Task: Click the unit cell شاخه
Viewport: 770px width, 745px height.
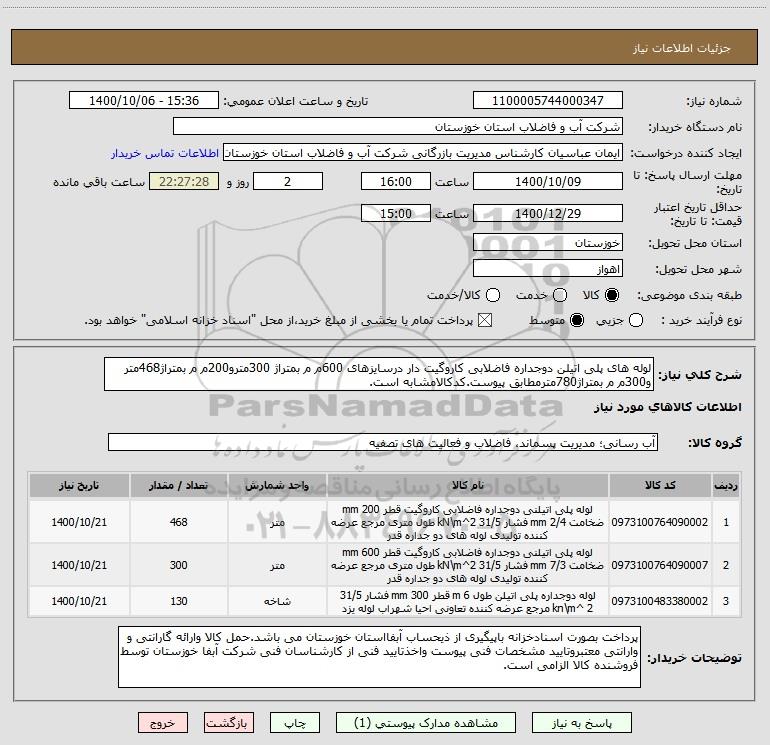Action: coord(277,601)
